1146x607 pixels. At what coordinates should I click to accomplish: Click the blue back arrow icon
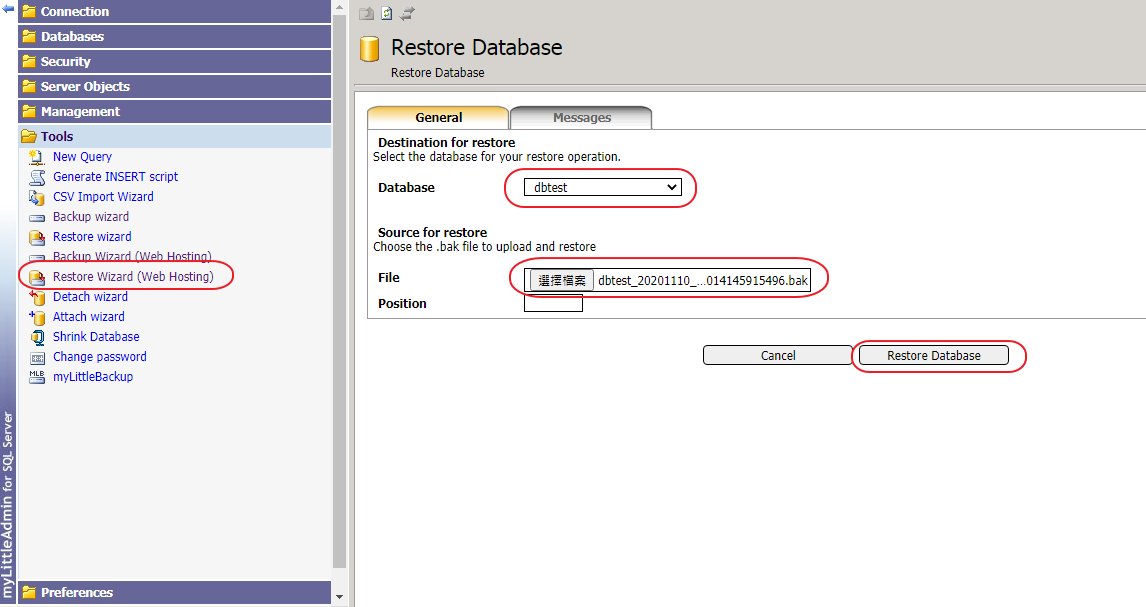(8, 9)
